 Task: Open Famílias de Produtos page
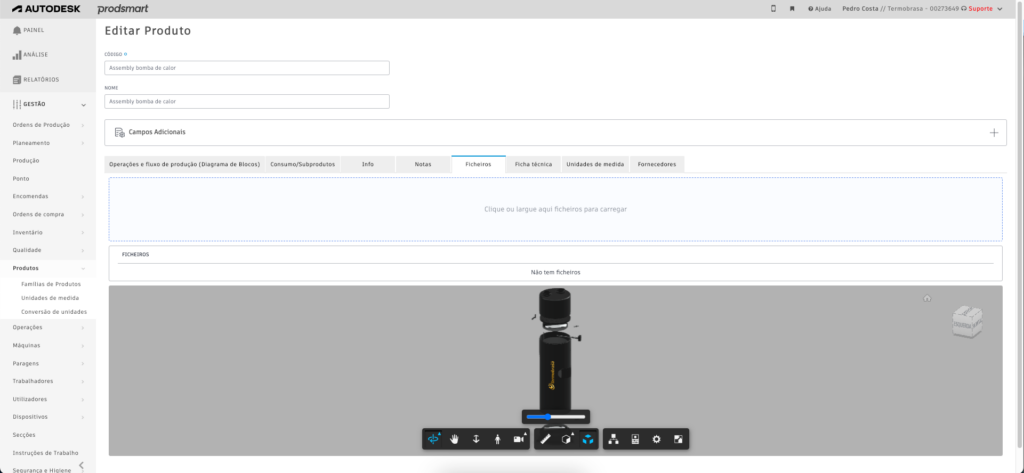pos(51,284)
